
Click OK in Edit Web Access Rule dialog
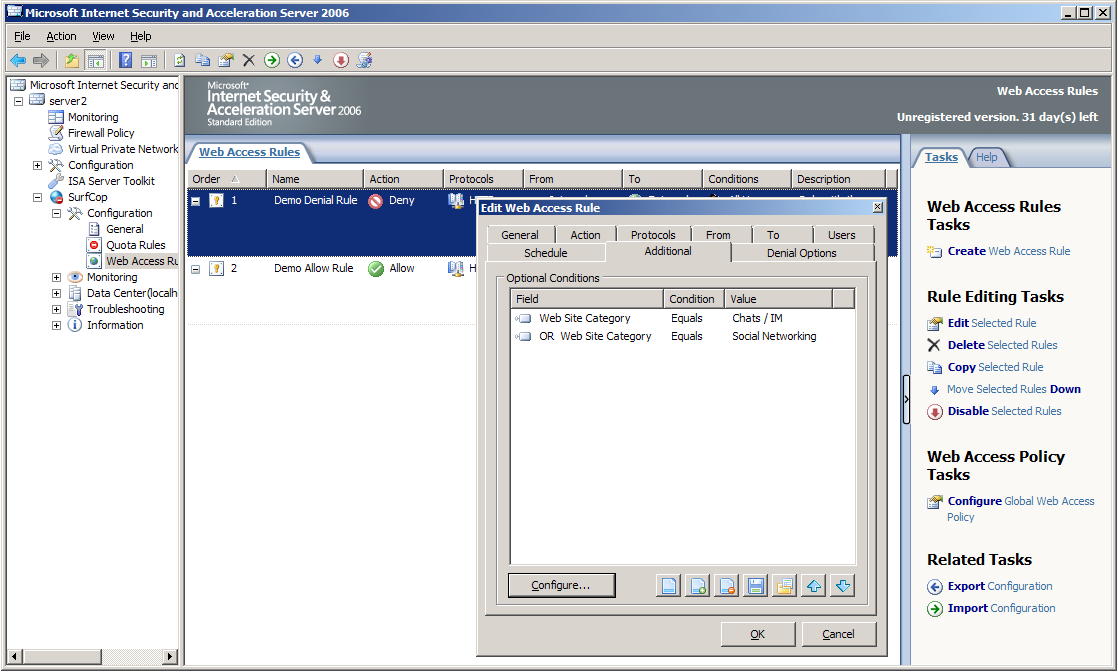757,634
